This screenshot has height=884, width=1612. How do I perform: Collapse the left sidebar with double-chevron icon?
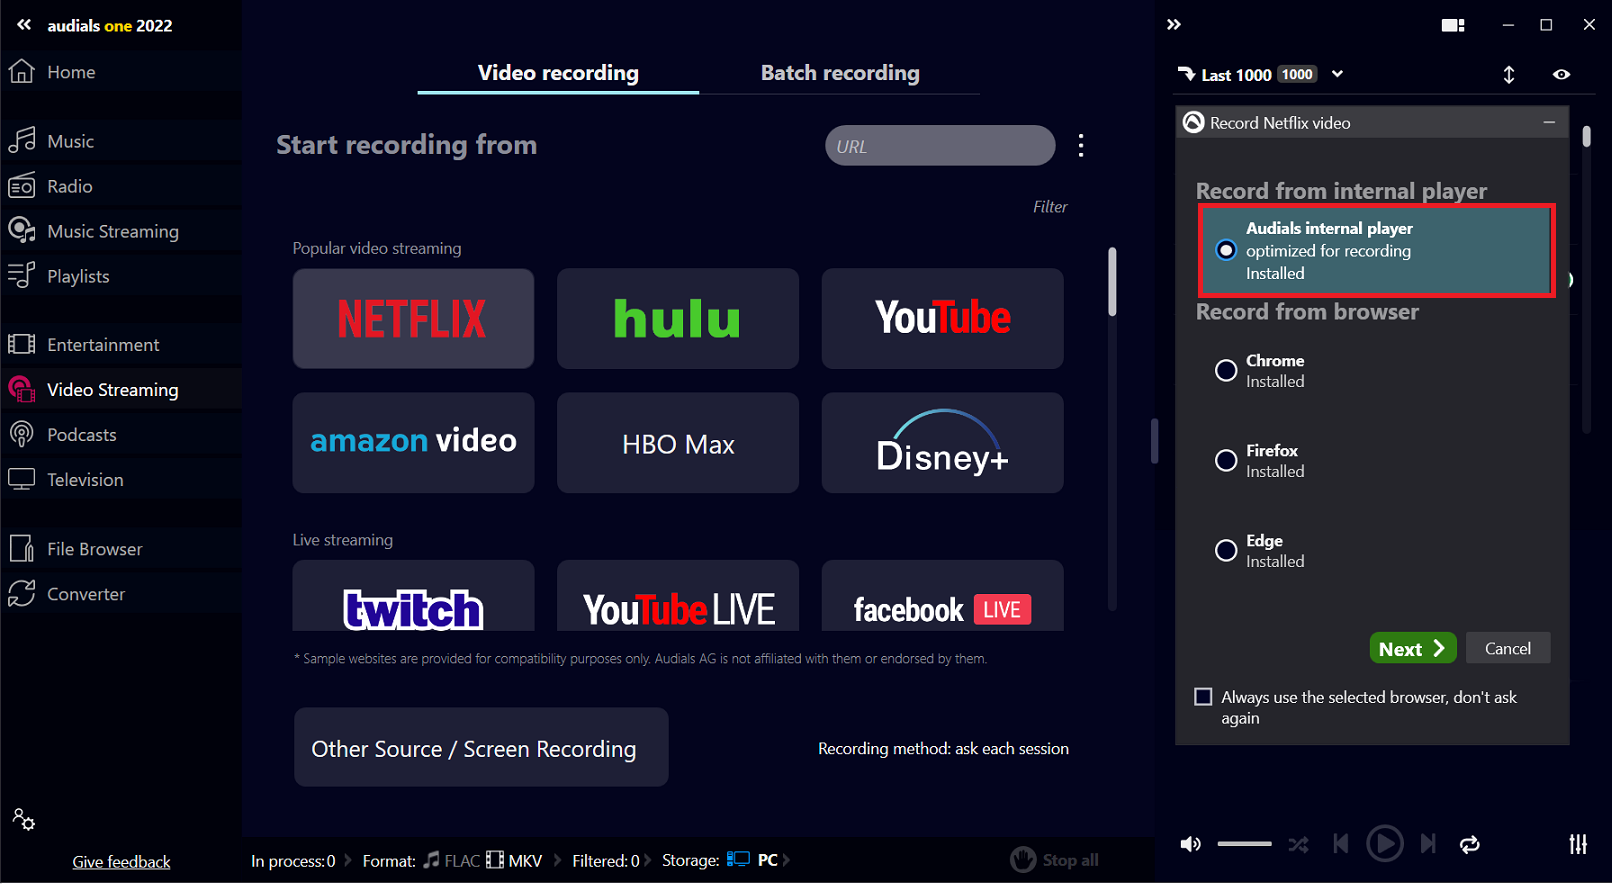coord(24,25)
